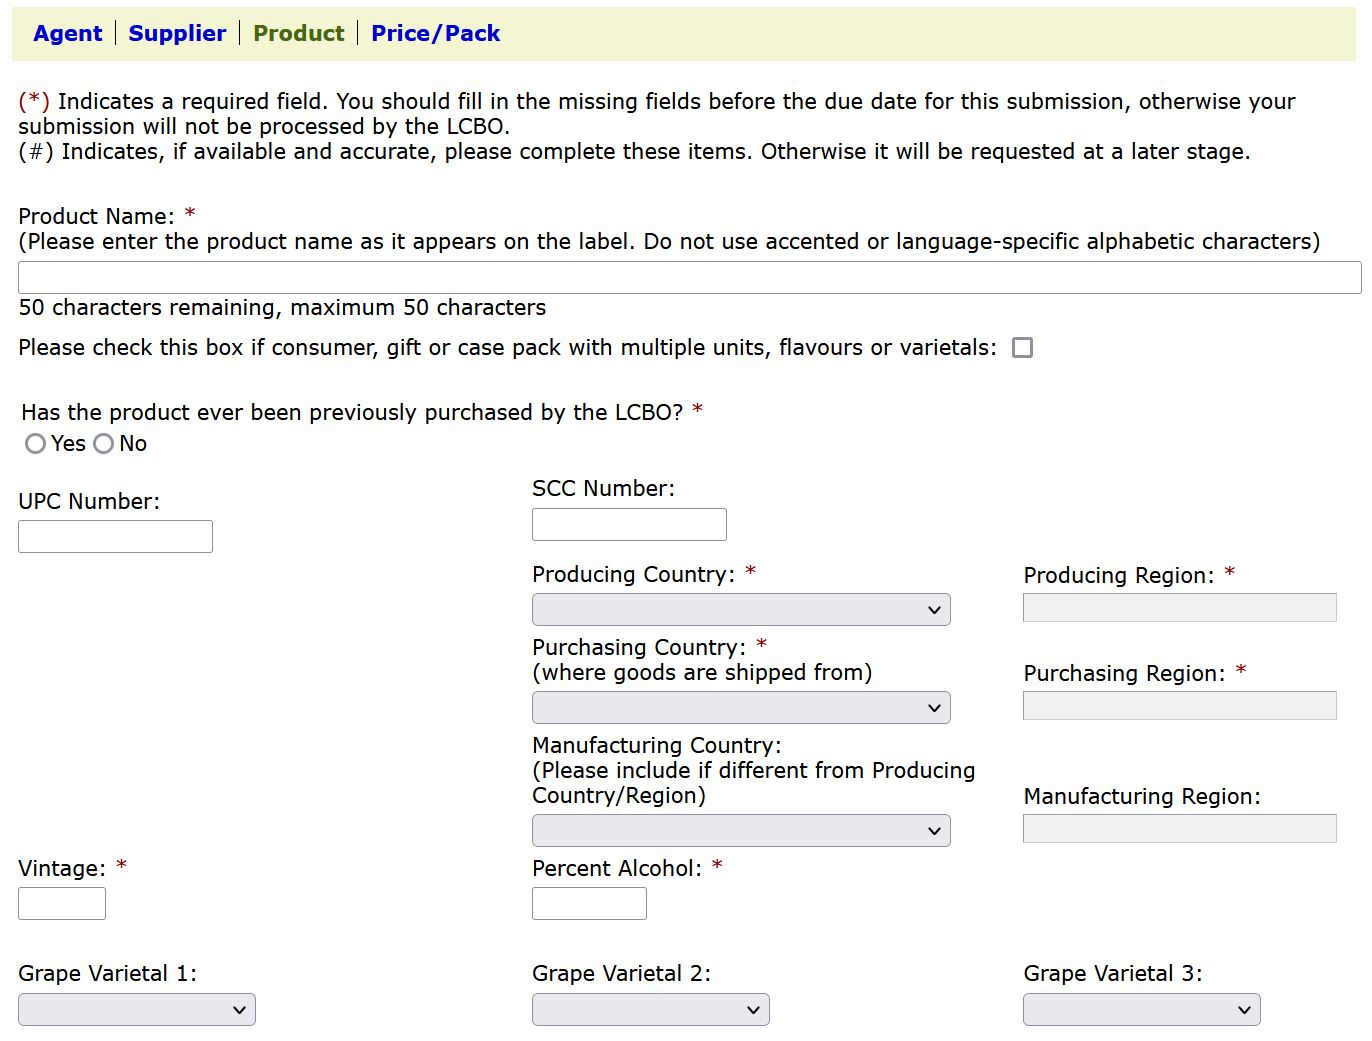Click the Manufacturing Region field
Viewport: 1372px width, 1041px height.
tap(1179, 828)
